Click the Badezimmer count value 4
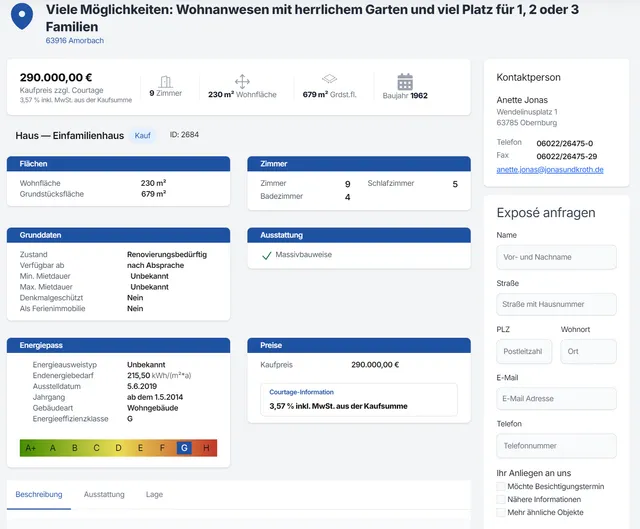 point(347,197)
